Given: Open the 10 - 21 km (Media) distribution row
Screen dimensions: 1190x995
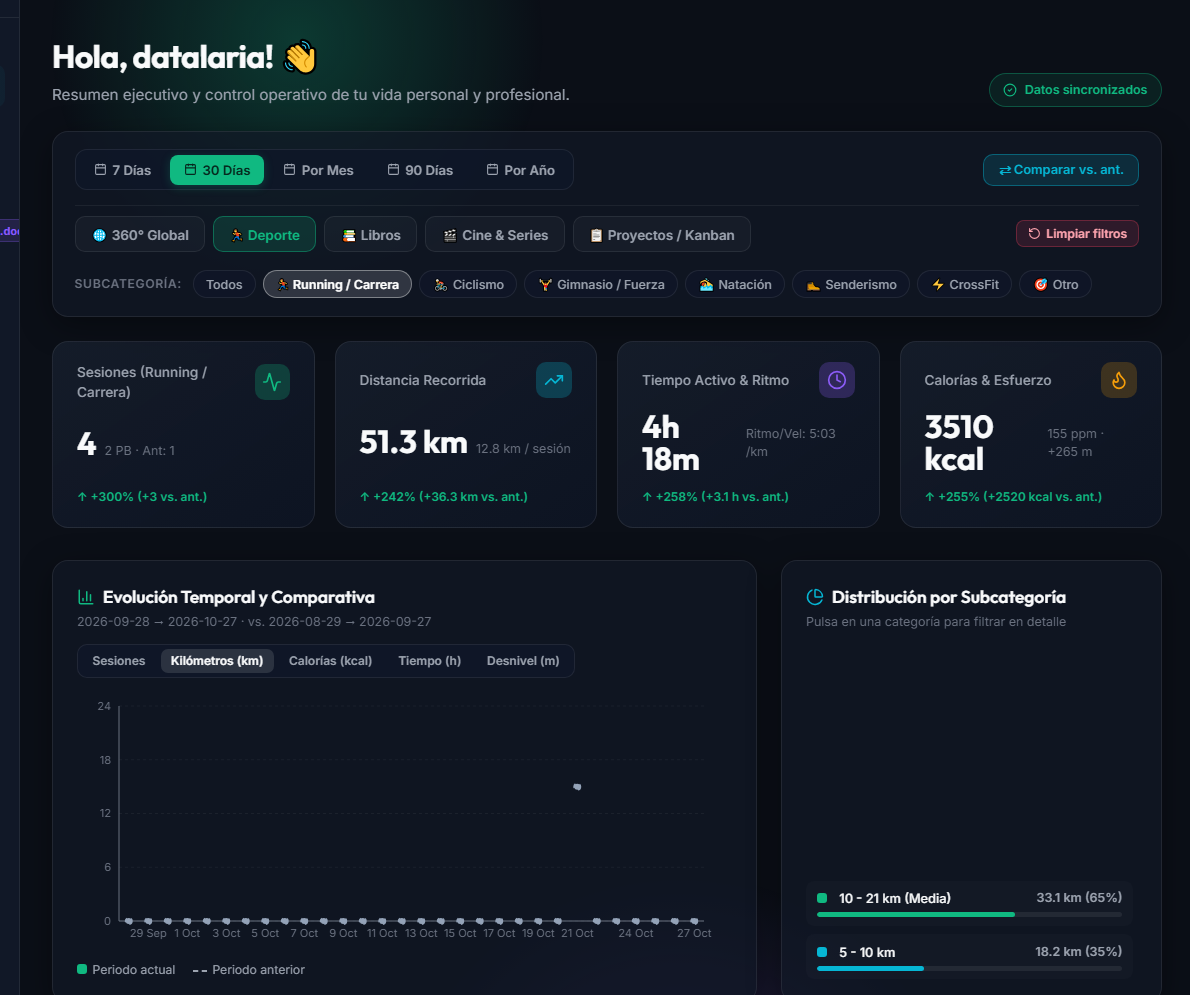Looking at the screenshot, I should [969, 903].
